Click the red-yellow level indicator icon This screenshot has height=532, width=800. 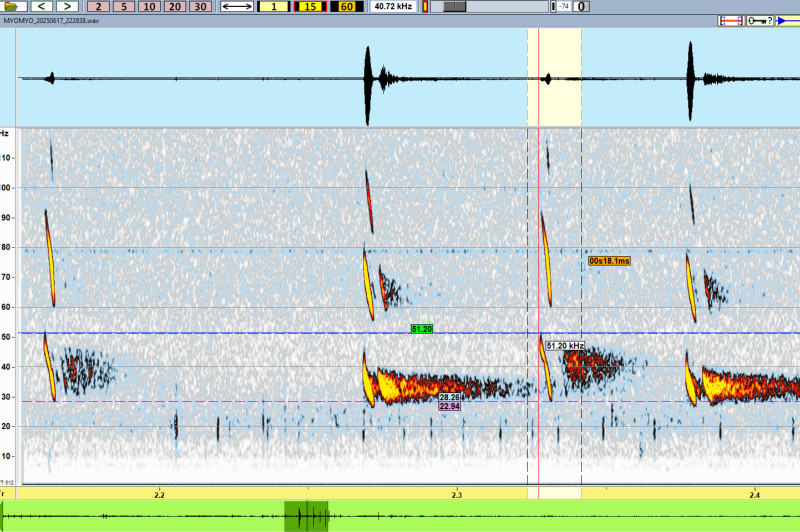(426, 6)
